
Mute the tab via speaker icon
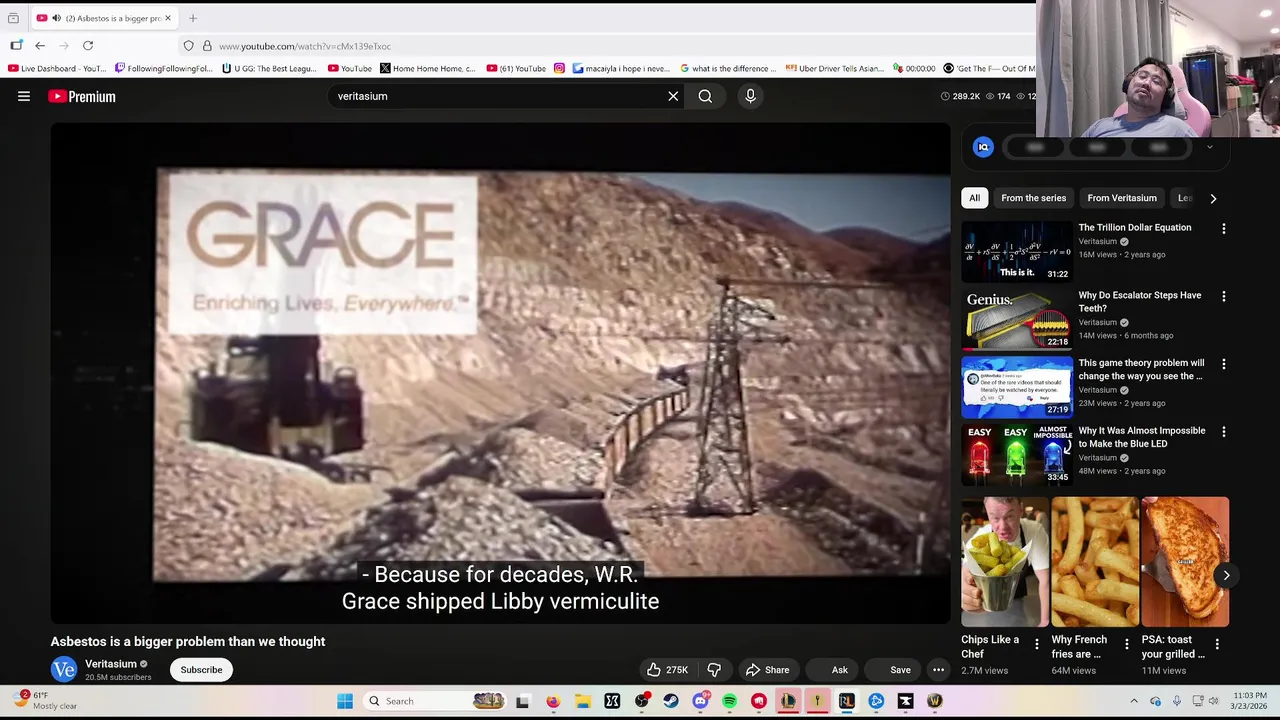(x=56, y=18)
